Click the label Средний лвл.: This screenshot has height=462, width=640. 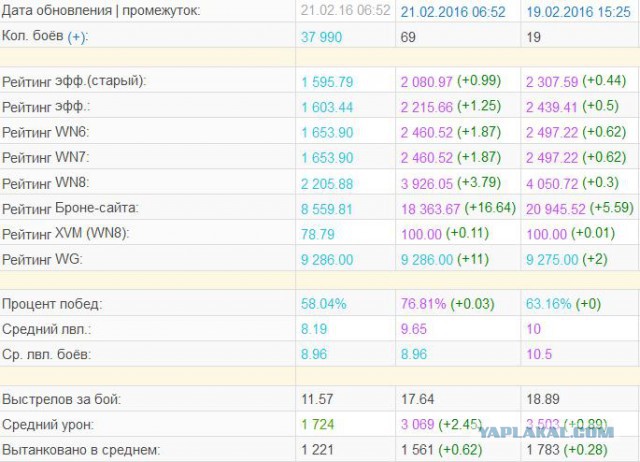(x=47, y=329)
